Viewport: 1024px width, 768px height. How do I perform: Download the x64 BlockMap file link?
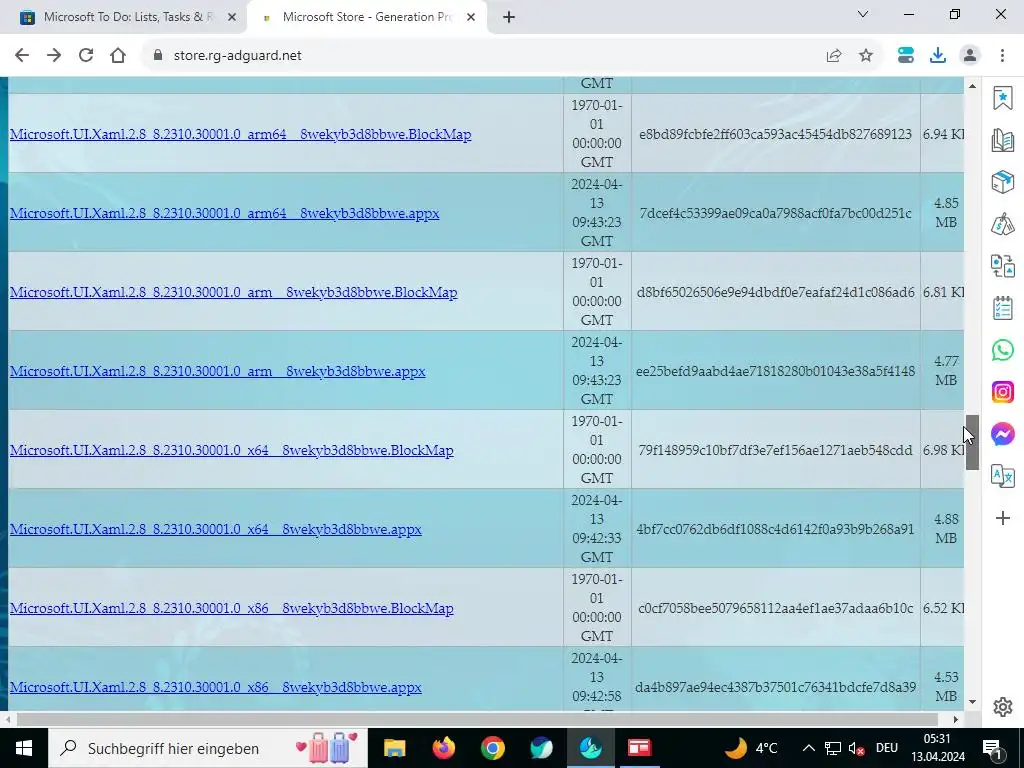coord(231,451)
